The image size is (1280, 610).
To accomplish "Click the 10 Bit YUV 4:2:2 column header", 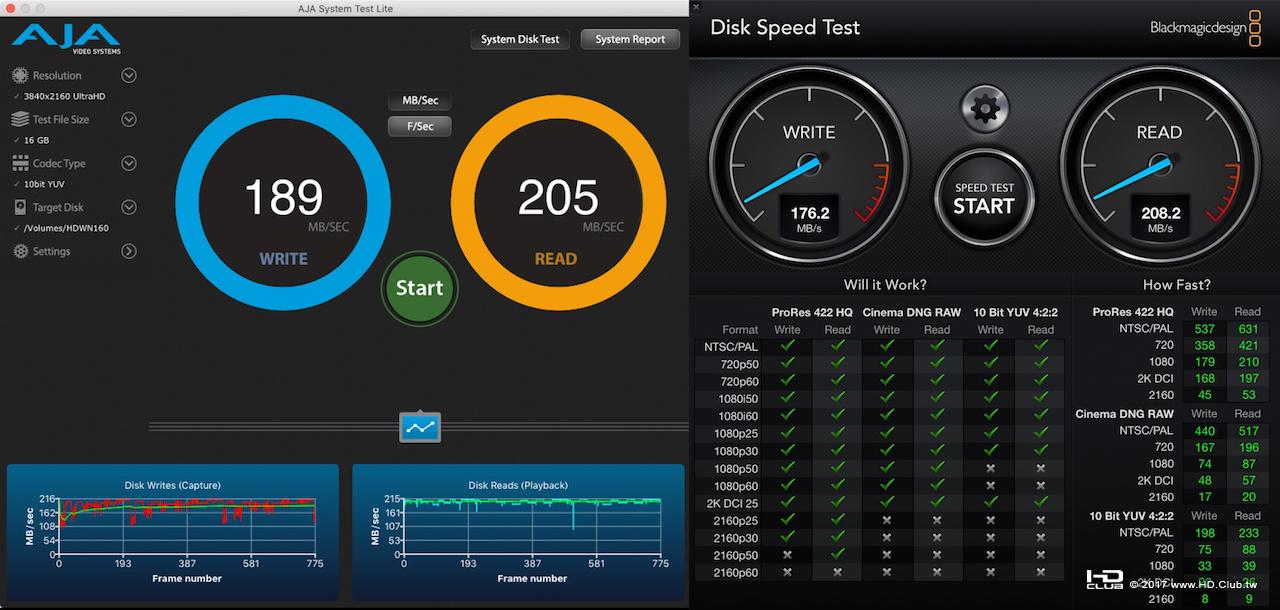I will pyautogui.click(x=1016, y=312).
